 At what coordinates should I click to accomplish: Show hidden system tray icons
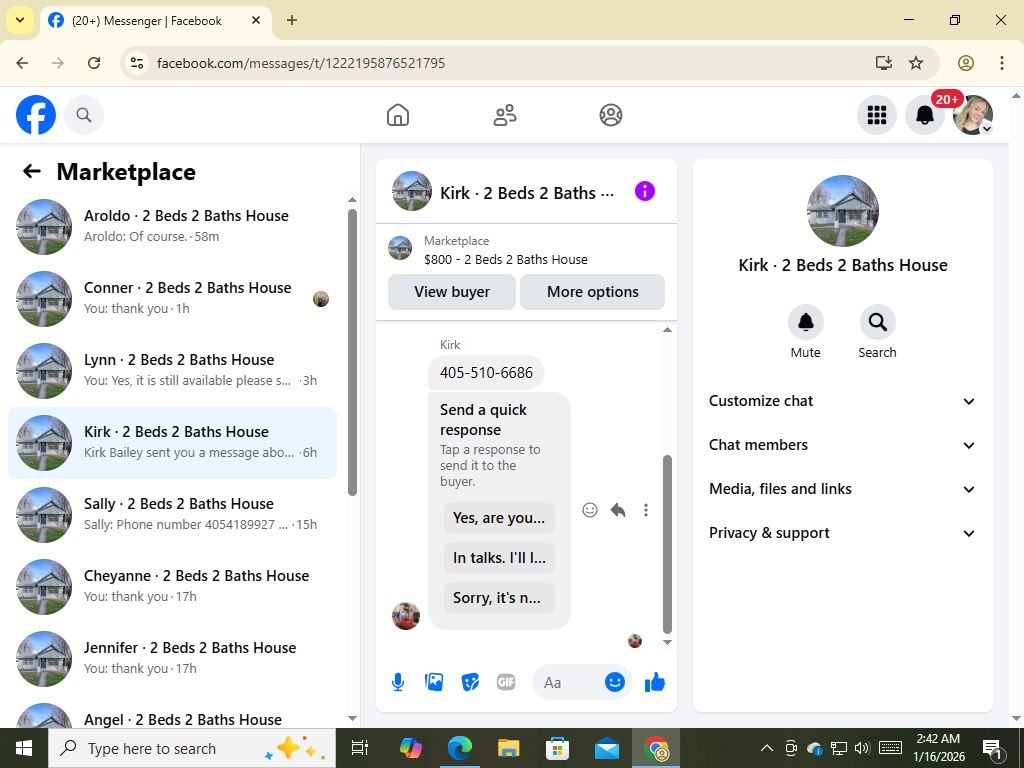click(x=767, y=748)
